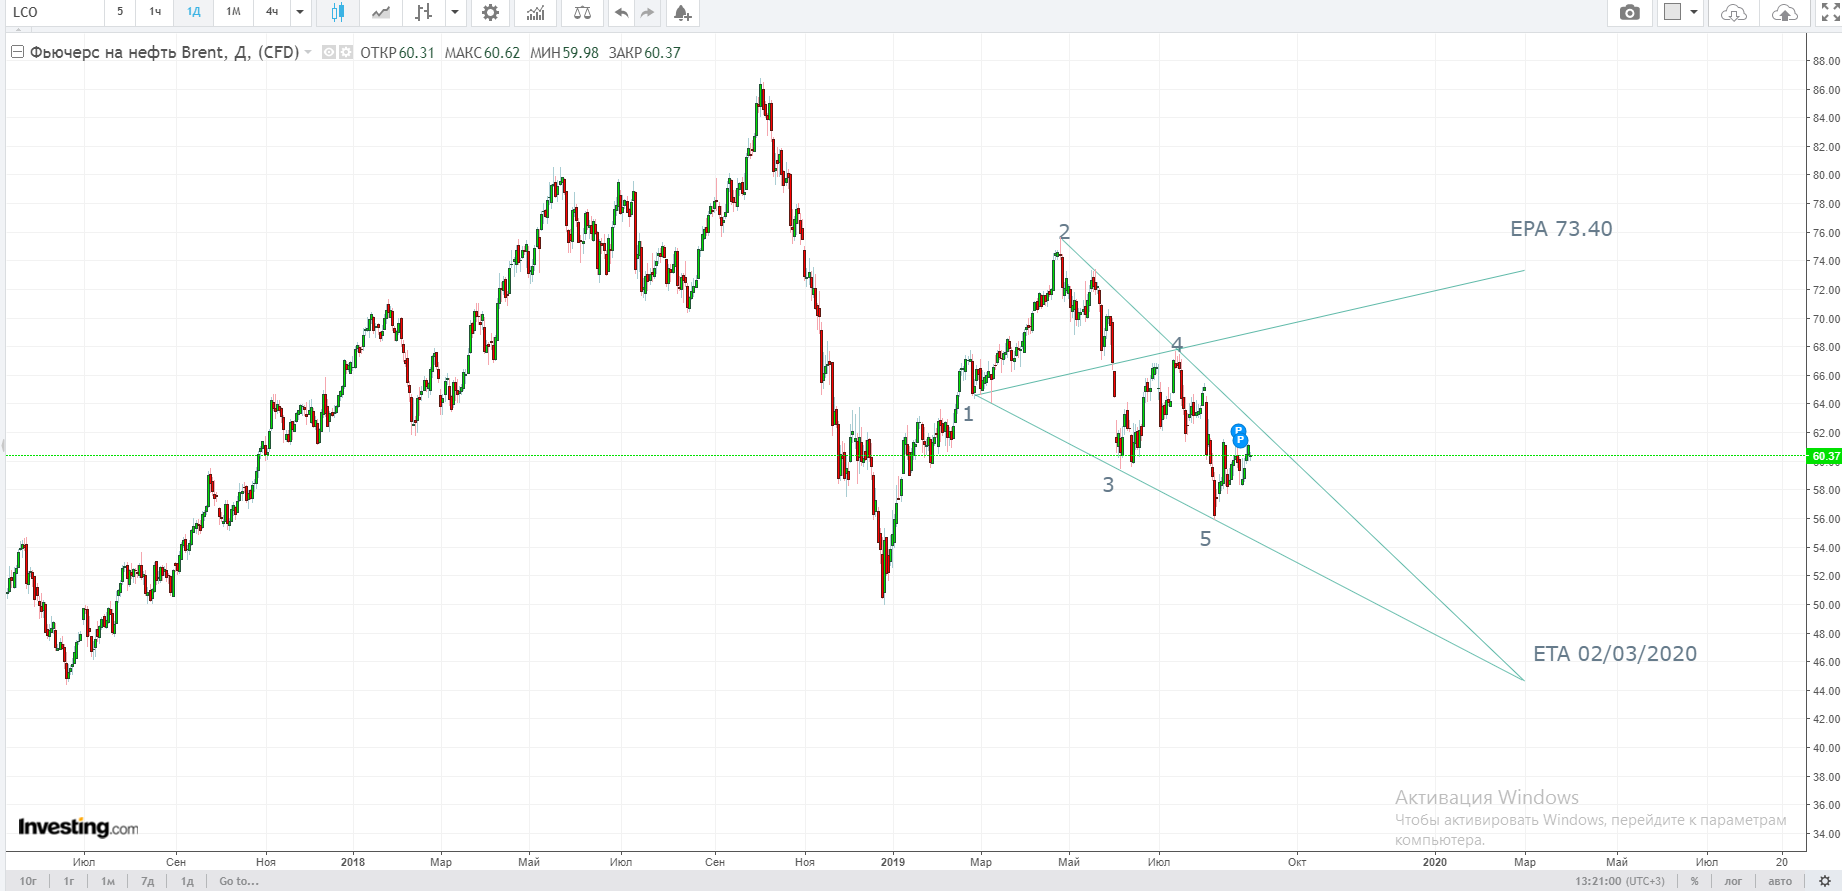
Task: Switch to line/area chart style
Action: [381, 13]
